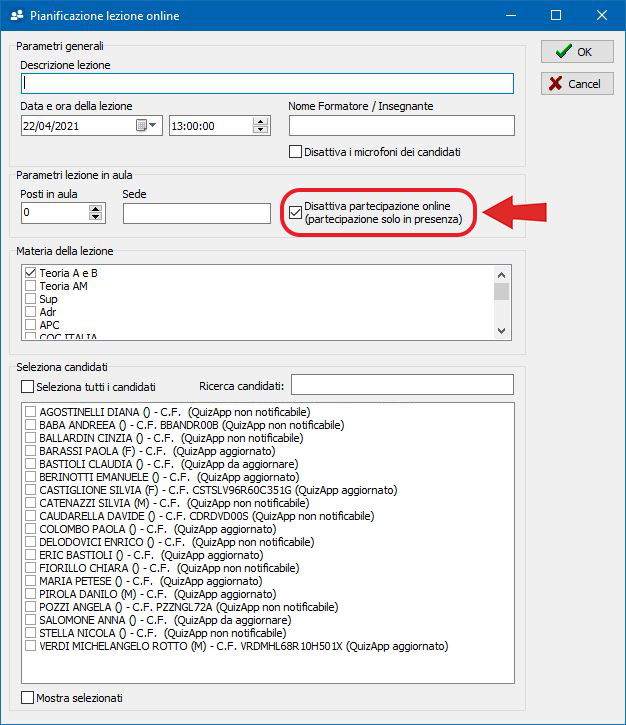Check the Teoria AM subject
The image size is (626, 725).
coord(30,286)
